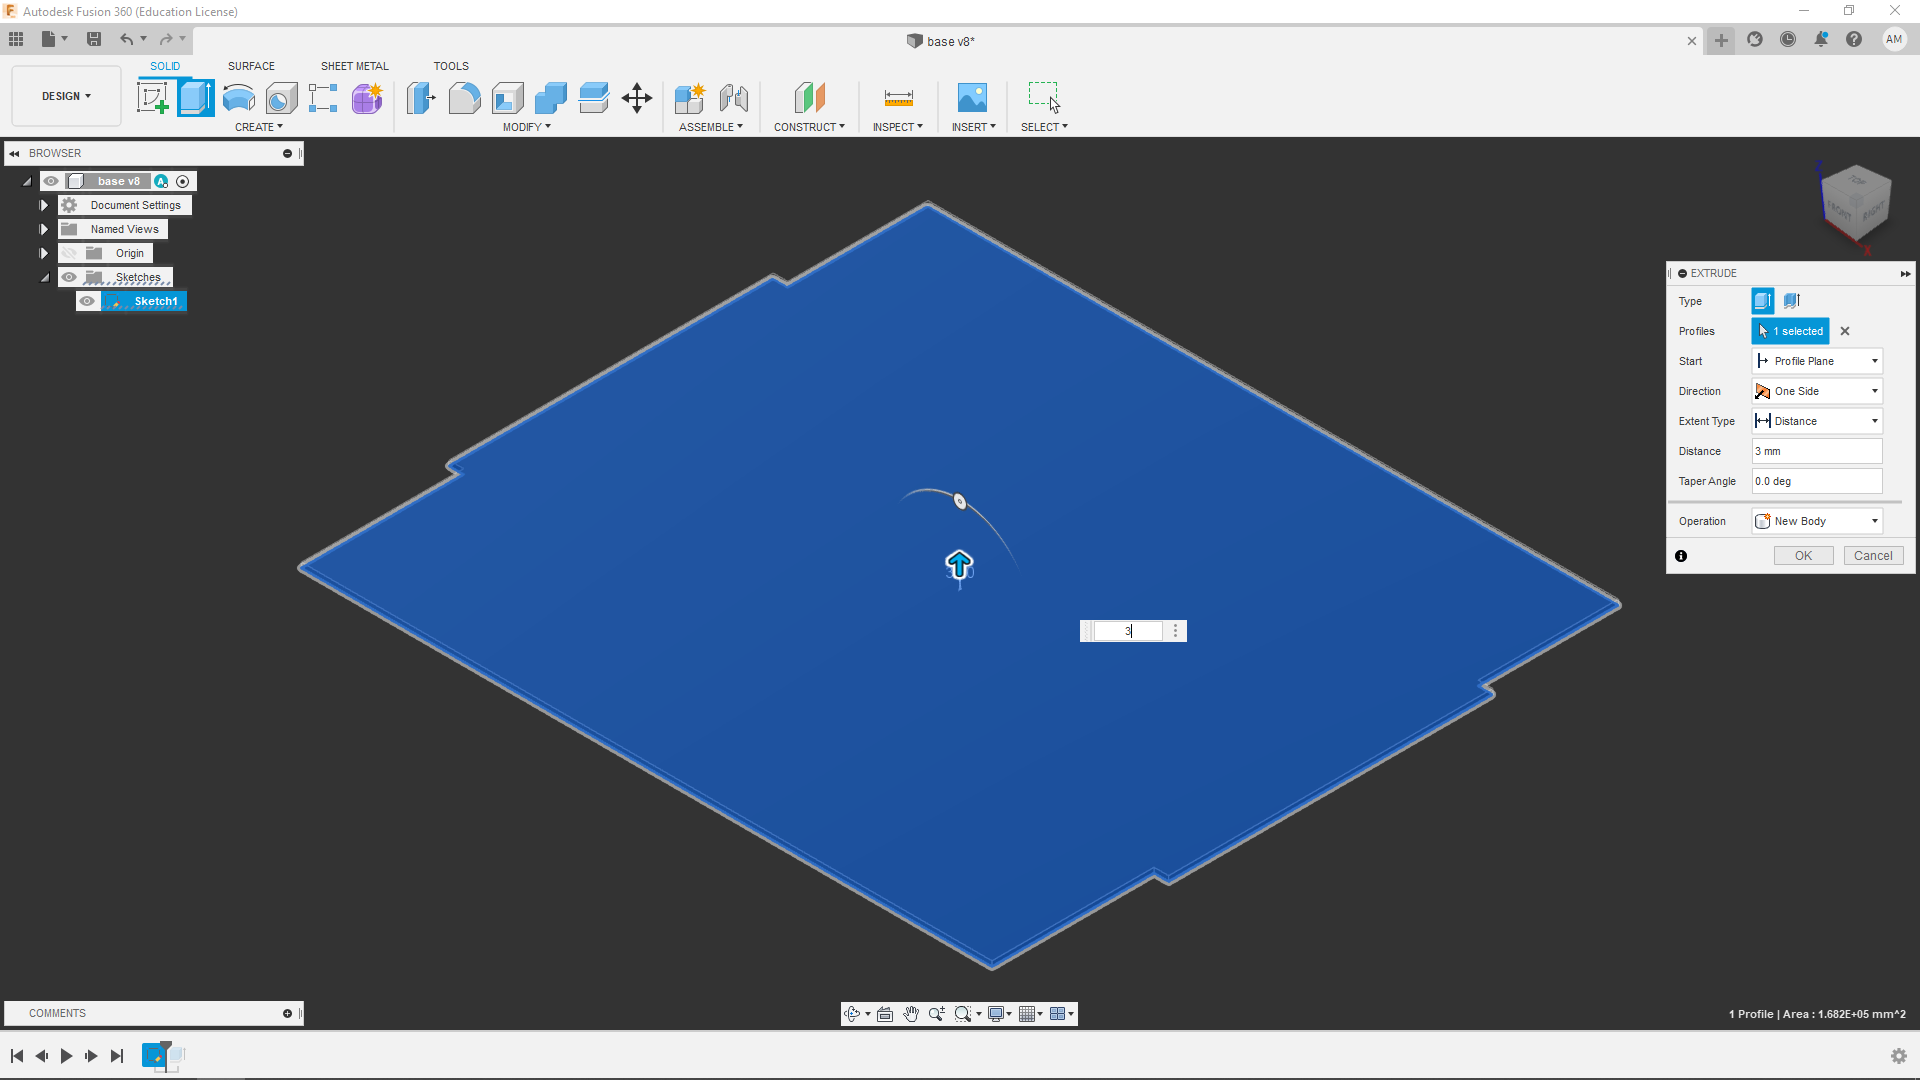The height and width of the screenshot is (1080, 1920).
Task: Select the Move/Copy arrows icon
Action: (x=636, y=98)
